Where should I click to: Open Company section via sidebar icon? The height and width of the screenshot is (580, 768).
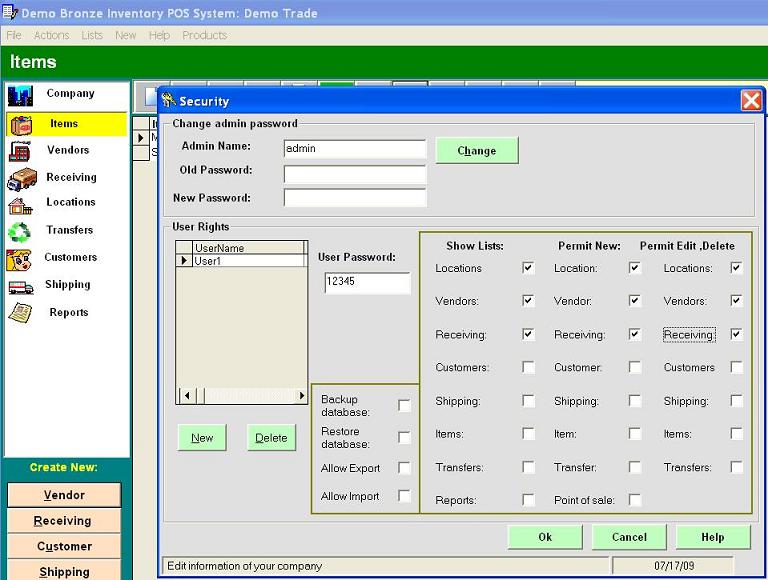(20, 95)
